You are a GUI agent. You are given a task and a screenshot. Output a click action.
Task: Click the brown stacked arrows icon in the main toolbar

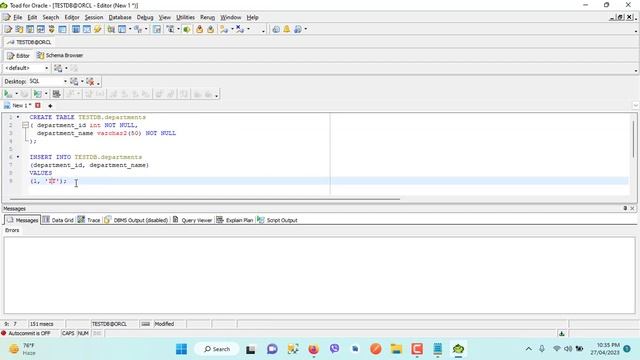tap(51, 29)
